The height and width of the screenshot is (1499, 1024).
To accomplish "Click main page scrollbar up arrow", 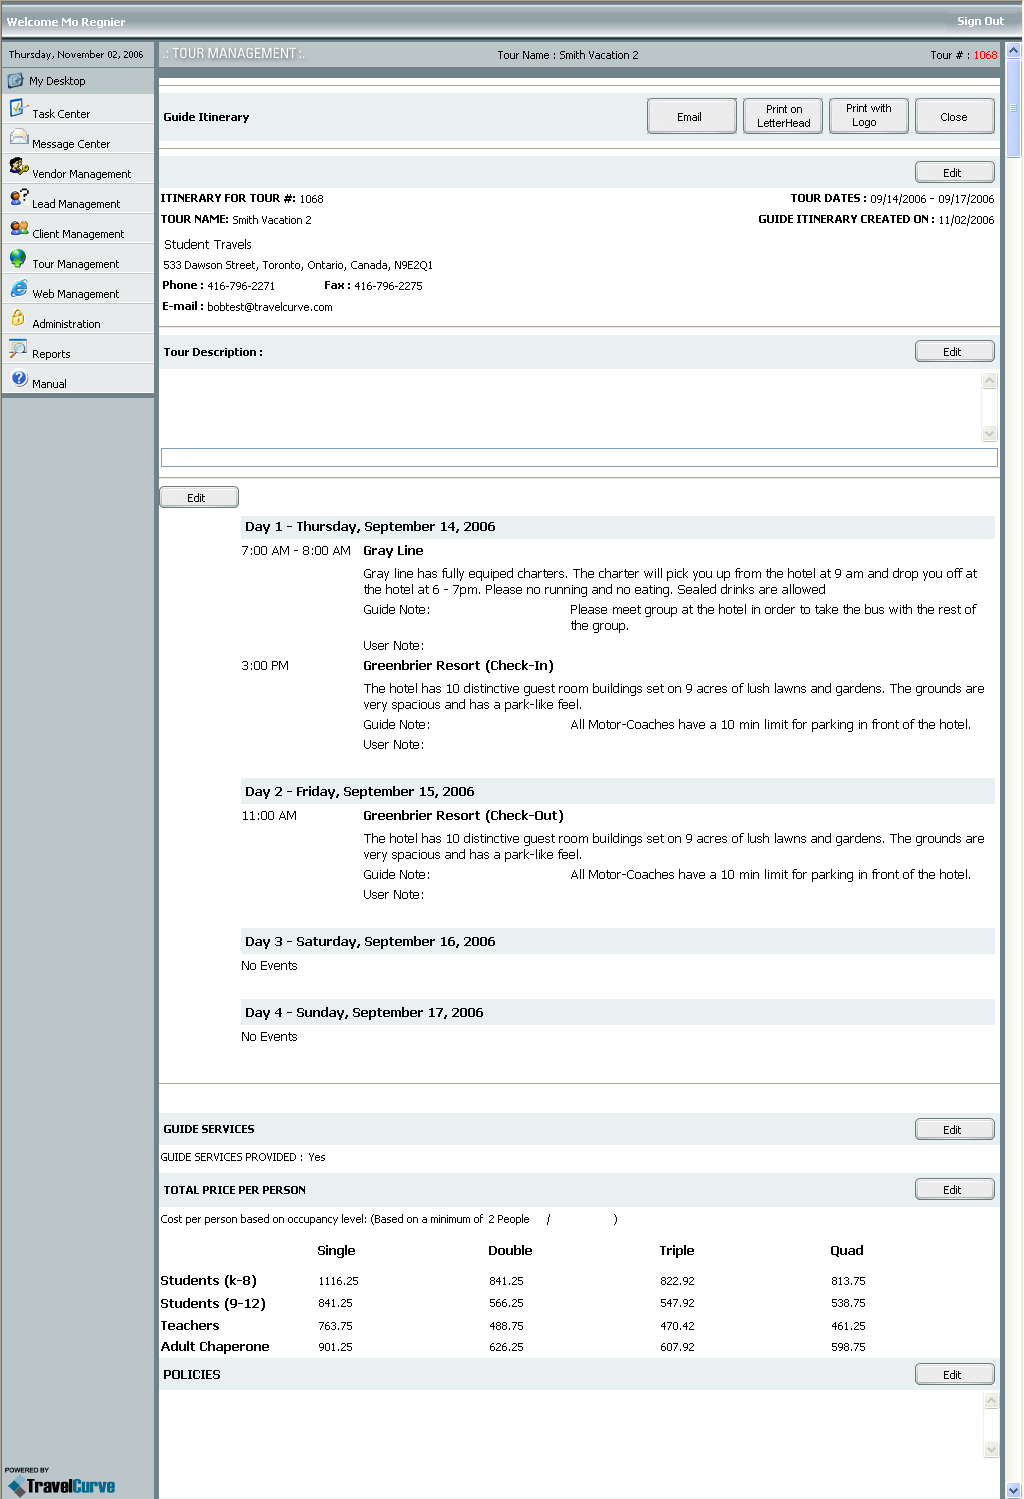I will 1014,49.
